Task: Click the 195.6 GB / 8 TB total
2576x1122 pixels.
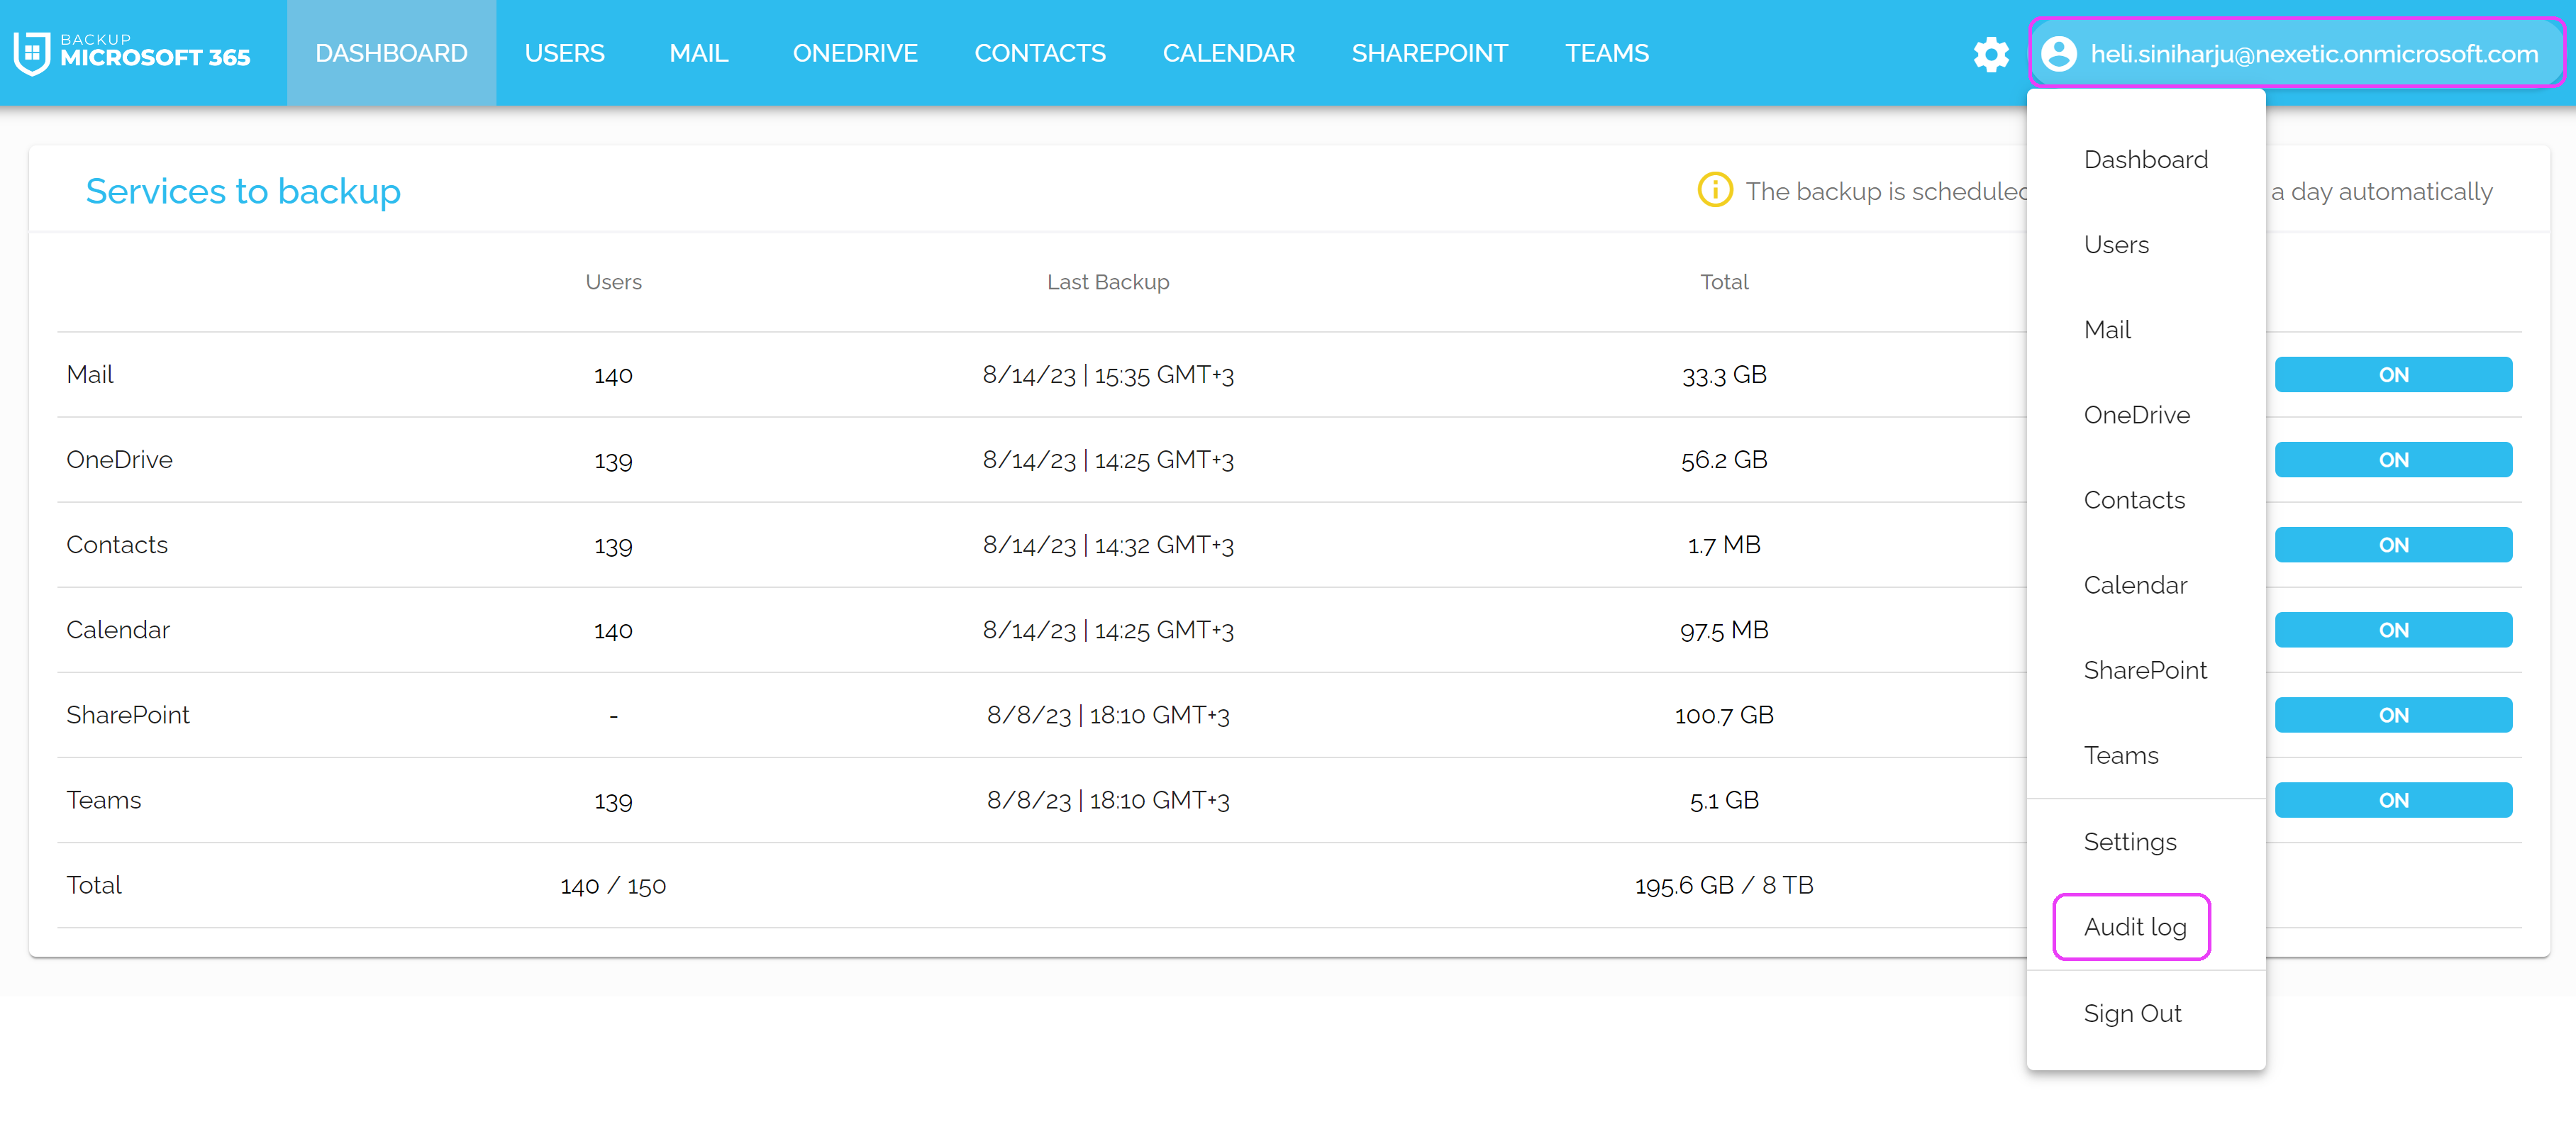Action: click(x=1724, y=885)
